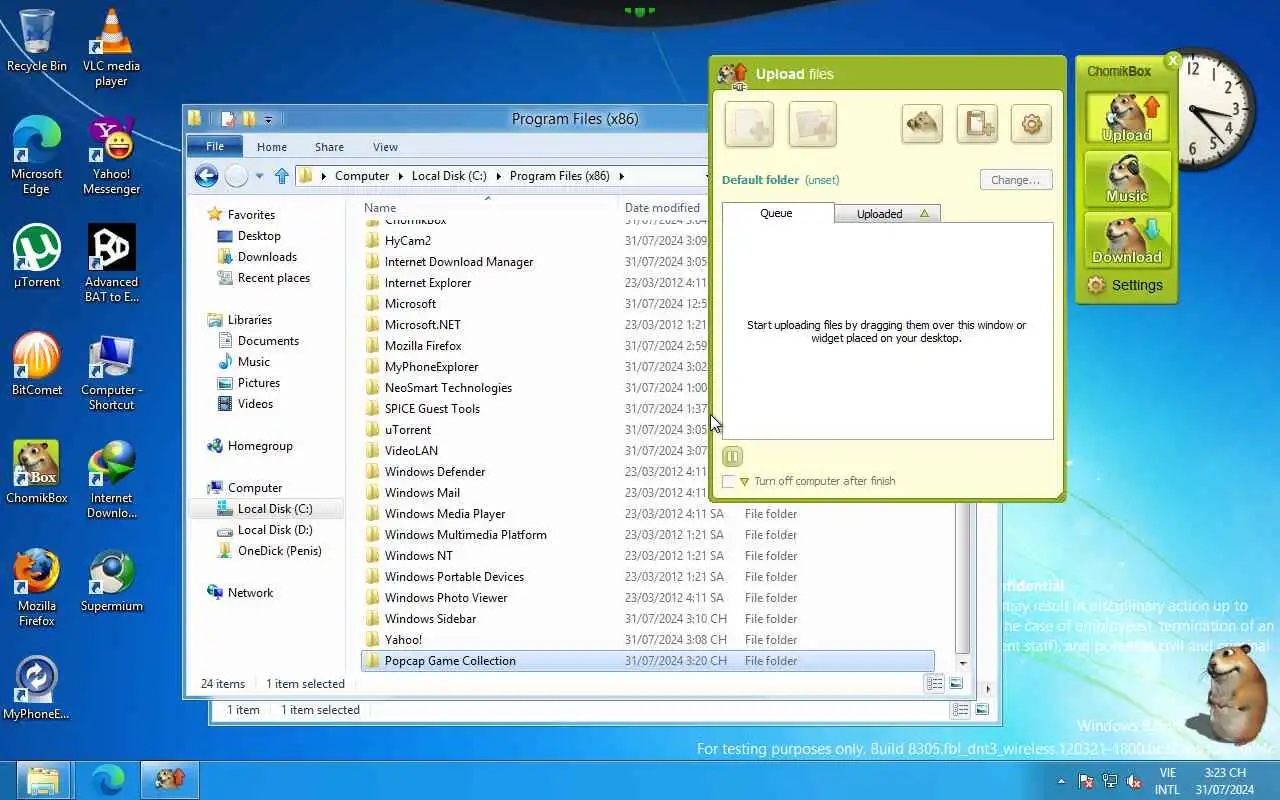Select Homegroup in navigation pane
This screenshot has width=1280, height=800.
tap(260, 446)
